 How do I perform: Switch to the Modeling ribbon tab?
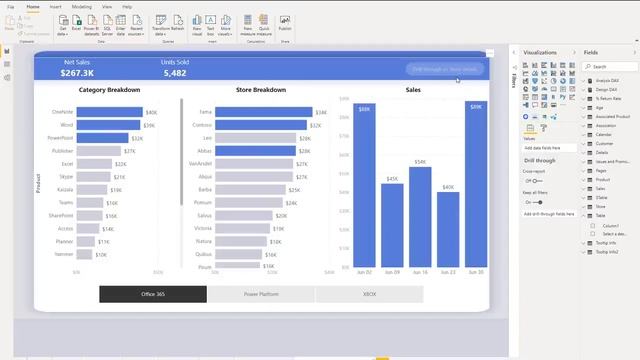click(82, 7)
